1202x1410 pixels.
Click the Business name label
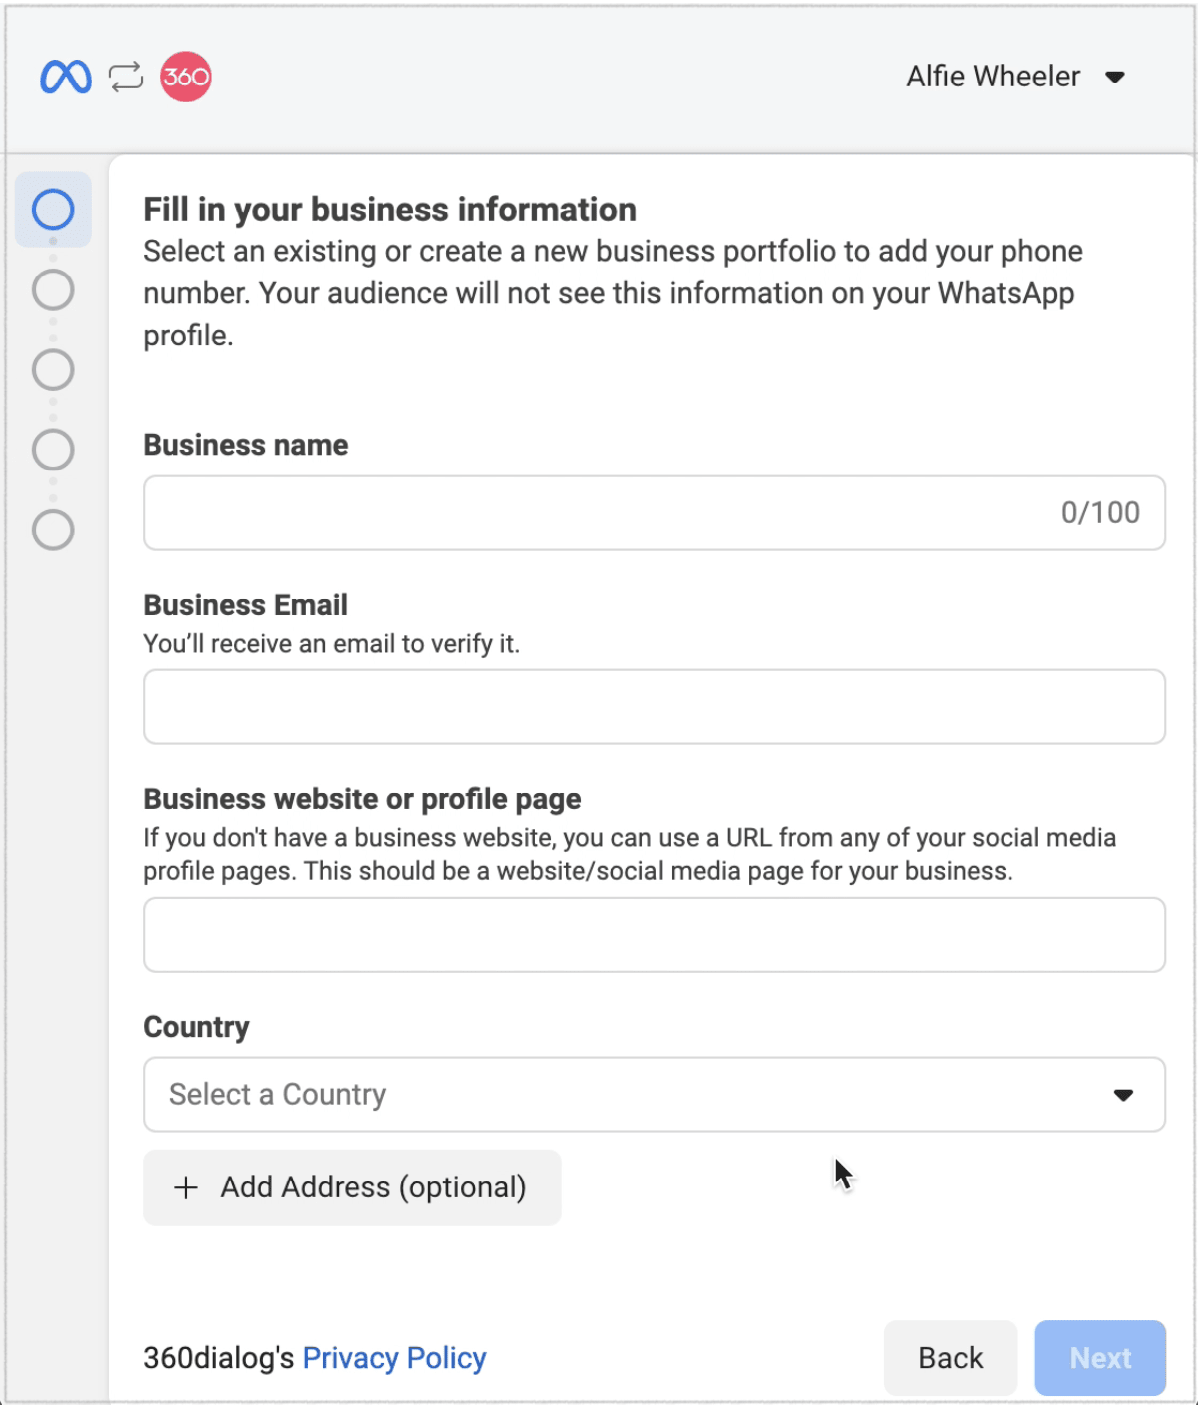246,445
